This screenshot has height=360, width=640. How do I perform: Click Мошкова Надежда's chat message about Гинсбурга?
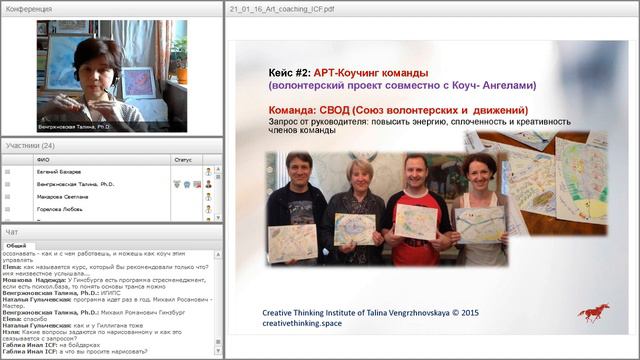pyautogui.click(x=104, y=283)
